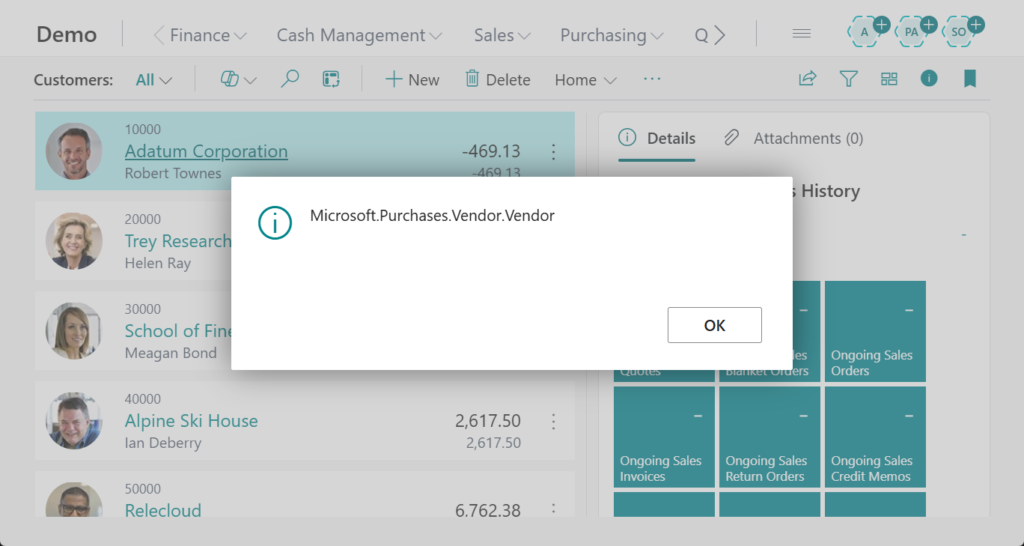The height and width of the screenshot is (546, 1024).
Task: Open the Cash Management menu
Action: tap(359, 35)
